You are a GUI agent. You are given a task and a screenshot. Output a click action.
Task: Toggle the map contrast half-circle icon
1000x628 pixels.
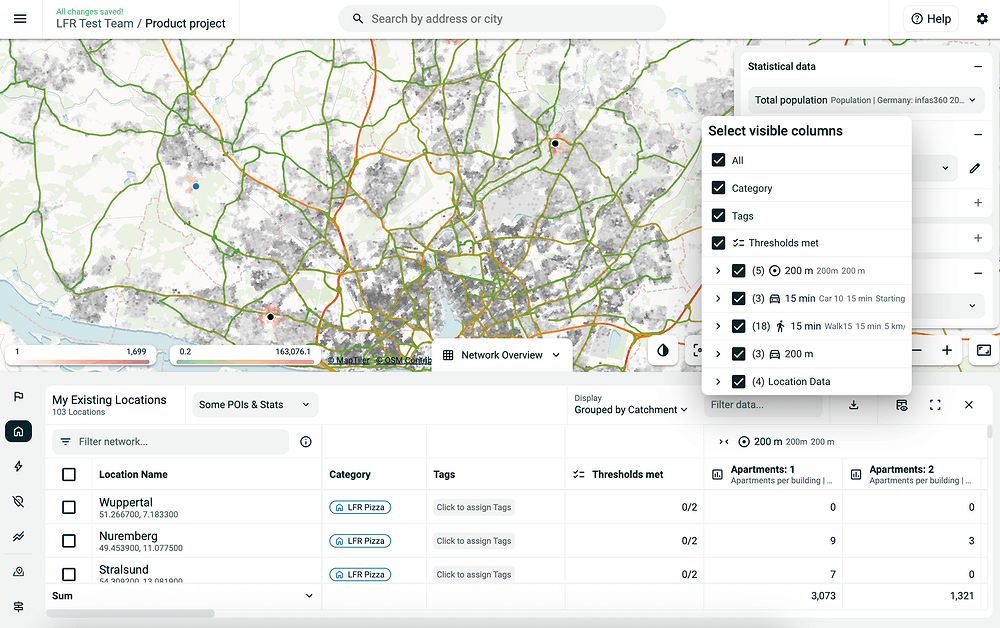(x=663, y=351)
